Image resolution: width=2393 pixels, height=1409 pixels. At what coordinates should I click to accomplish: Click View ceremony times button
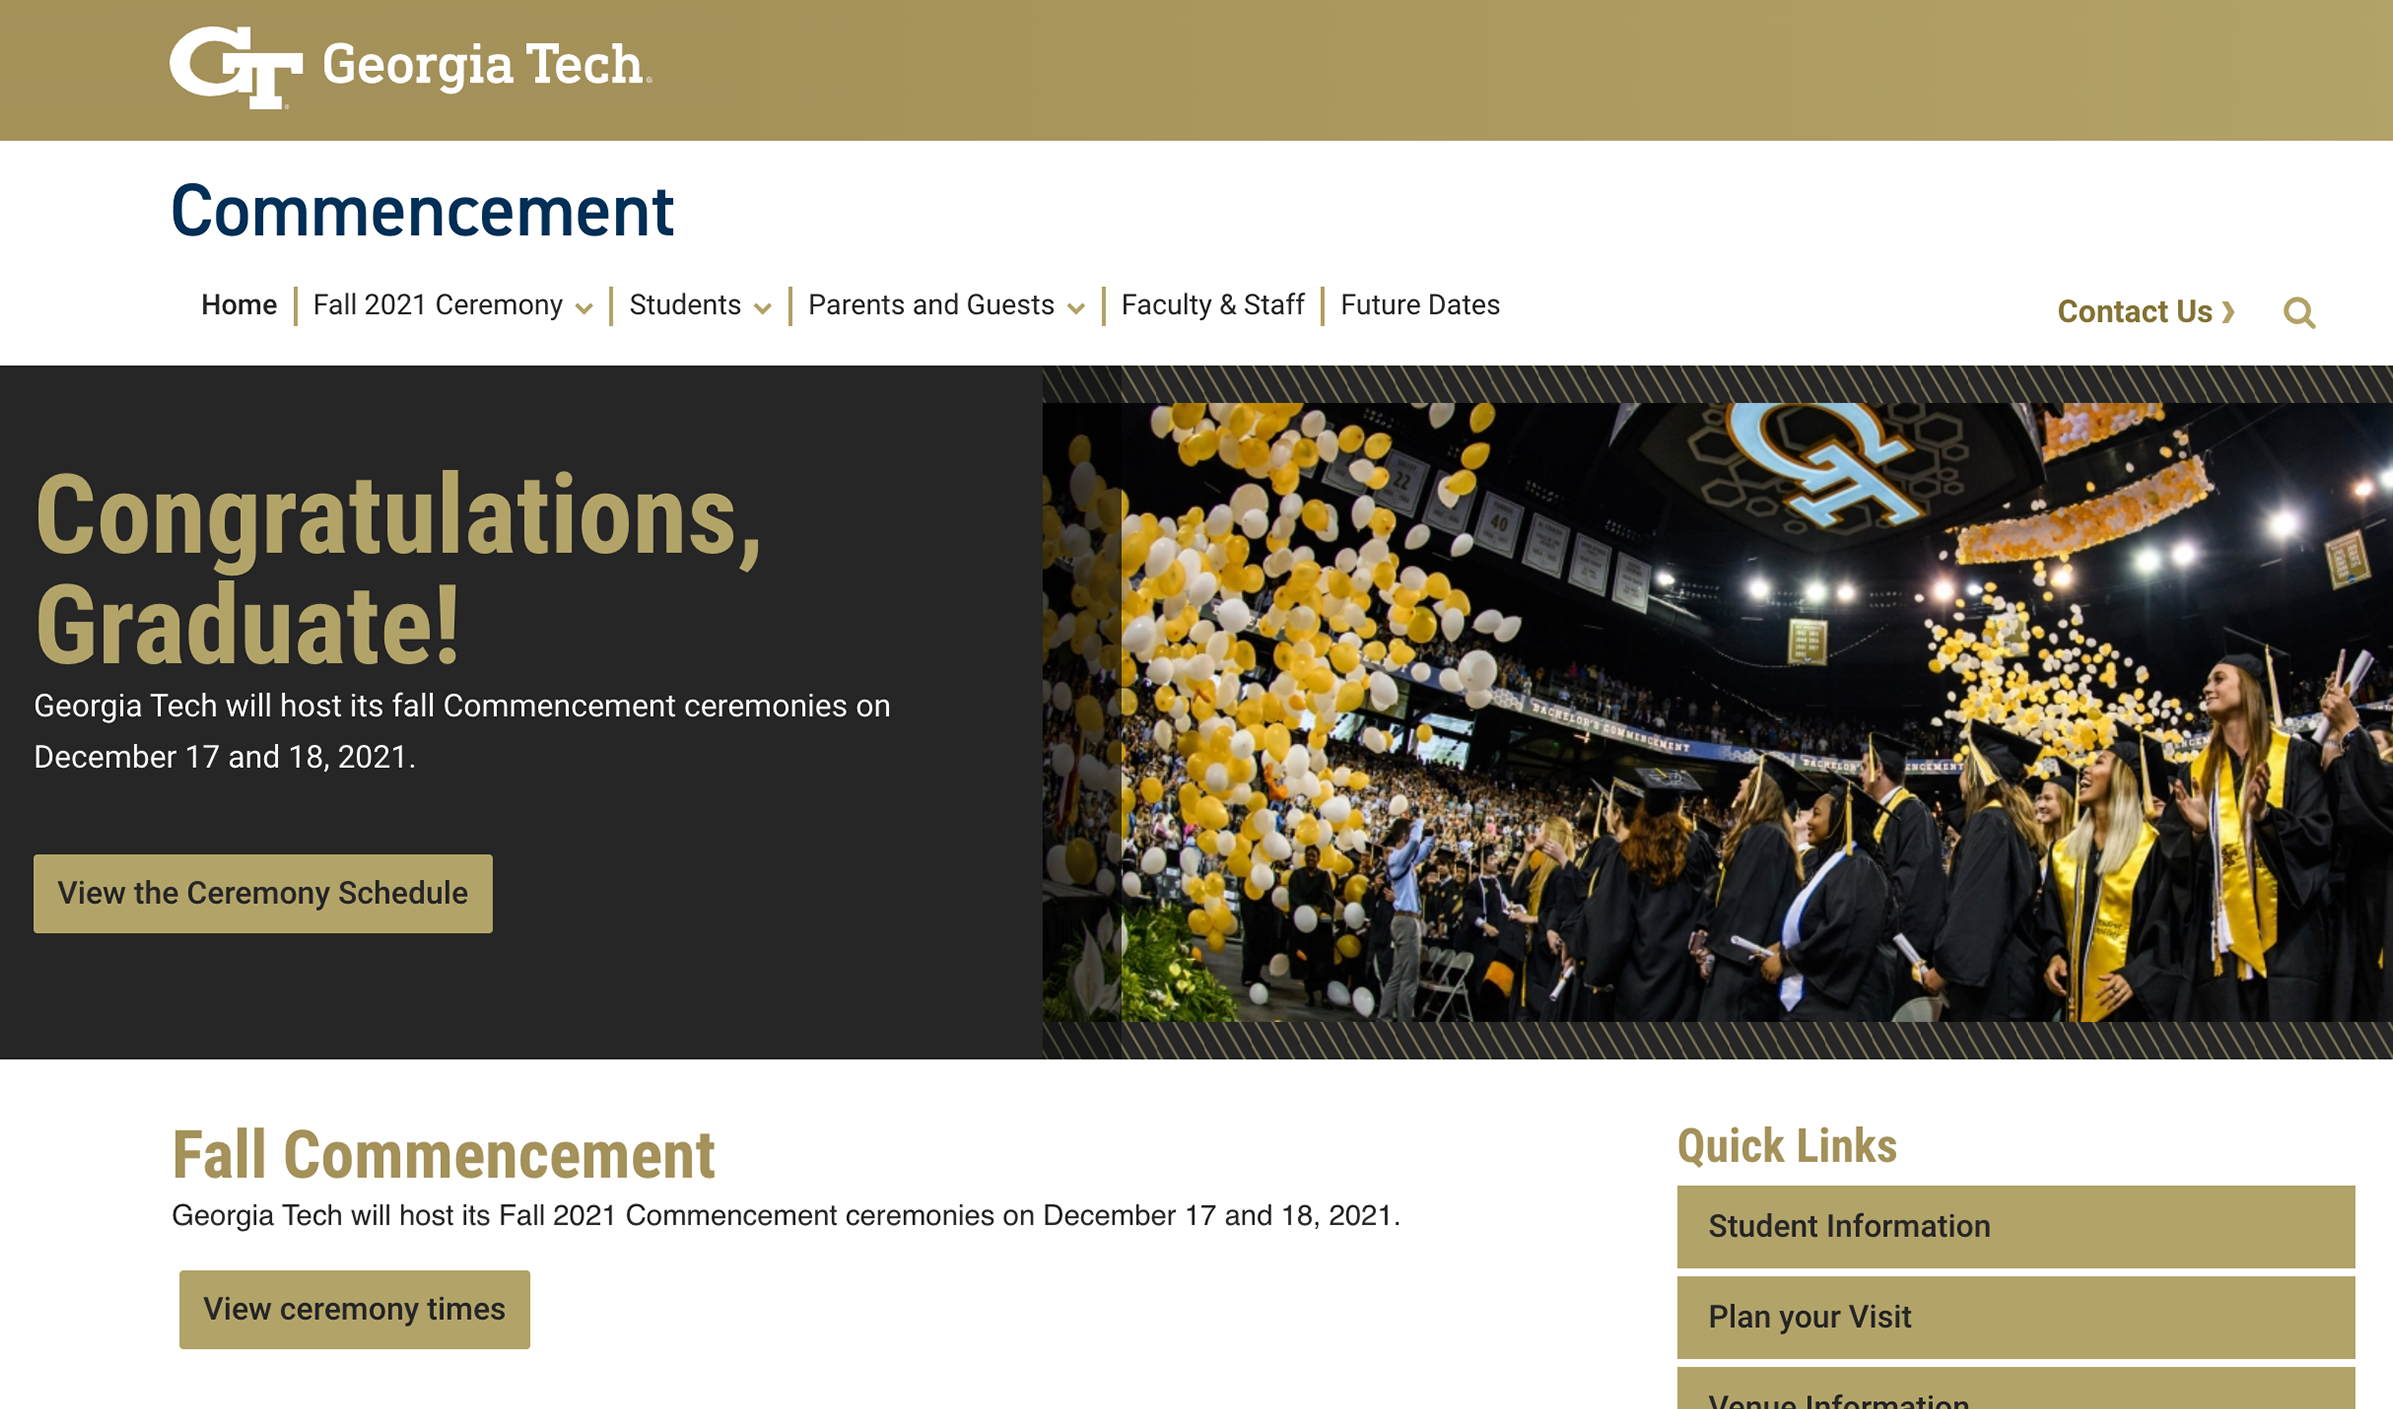coord(354,1308)
